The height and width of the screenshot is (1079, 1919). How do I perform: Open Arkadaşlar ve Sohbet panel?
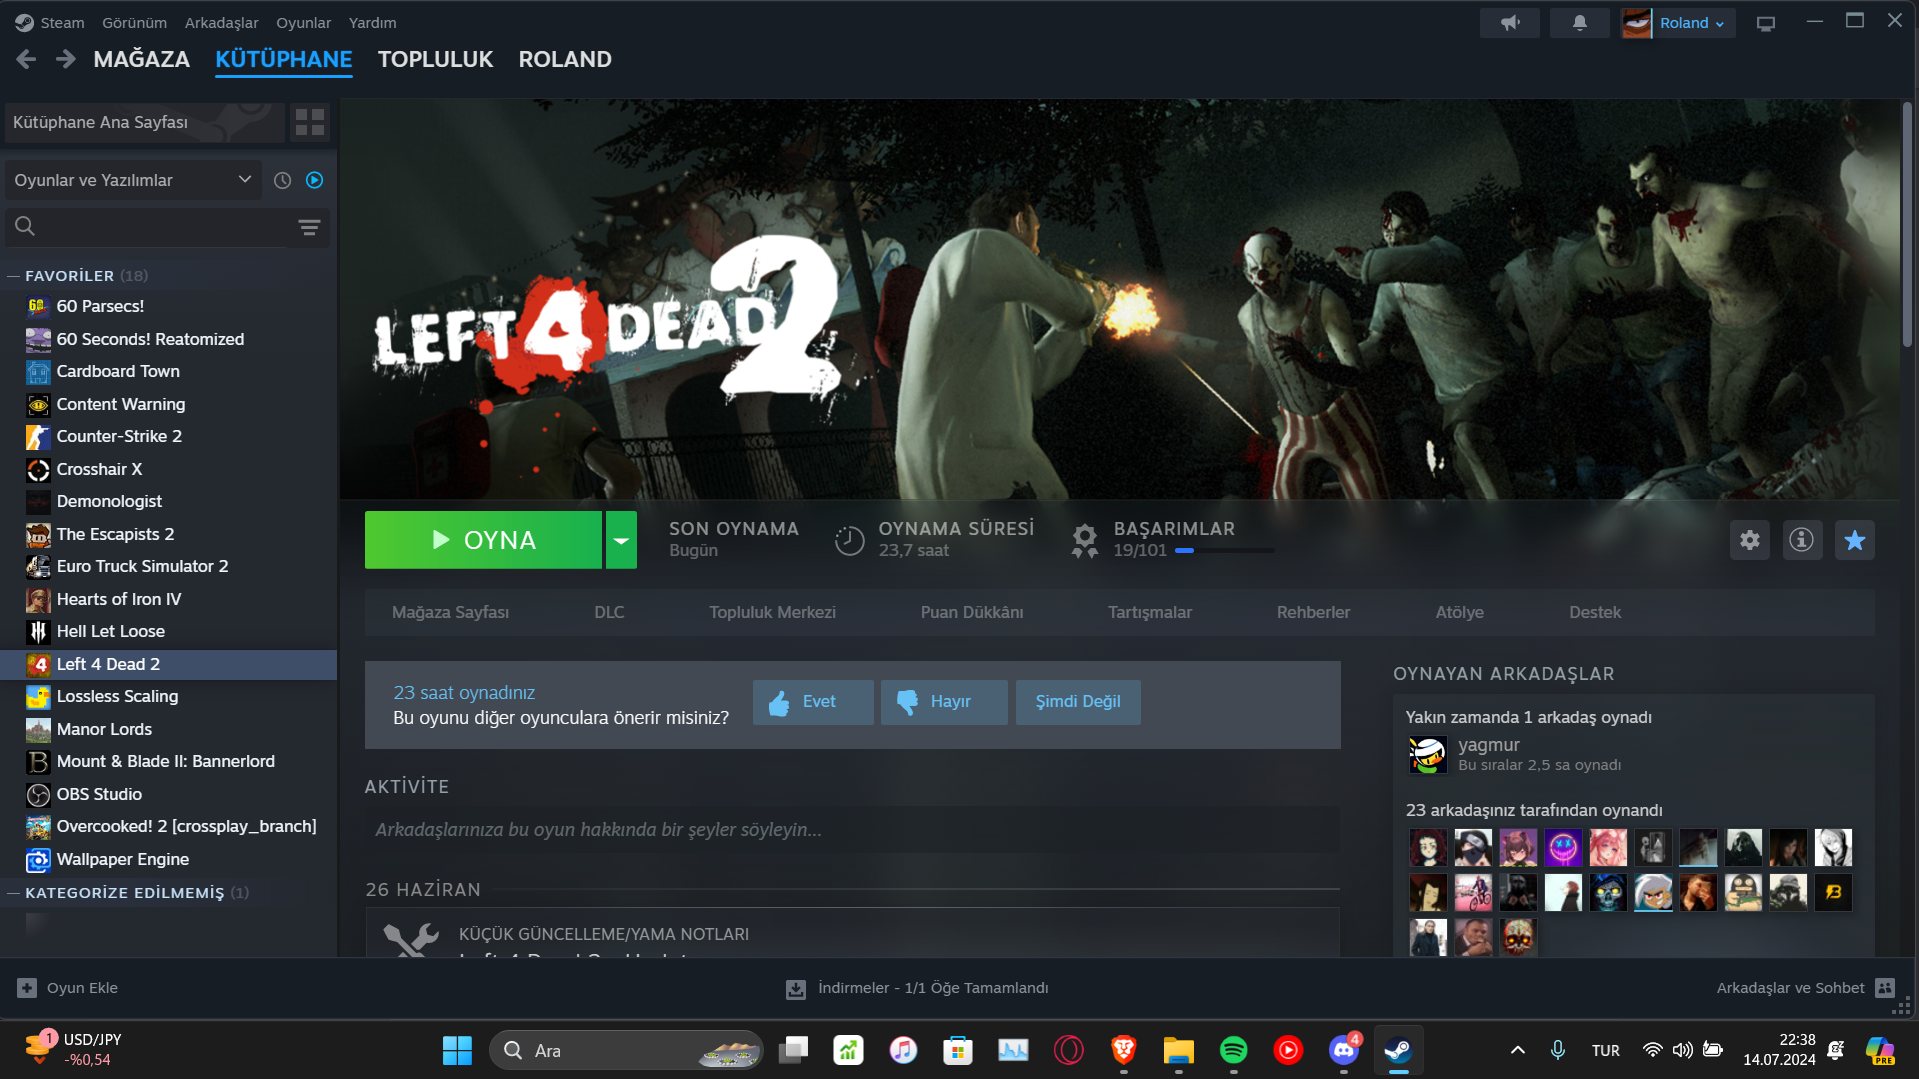pyautogui.click(x=1790, y=988)
